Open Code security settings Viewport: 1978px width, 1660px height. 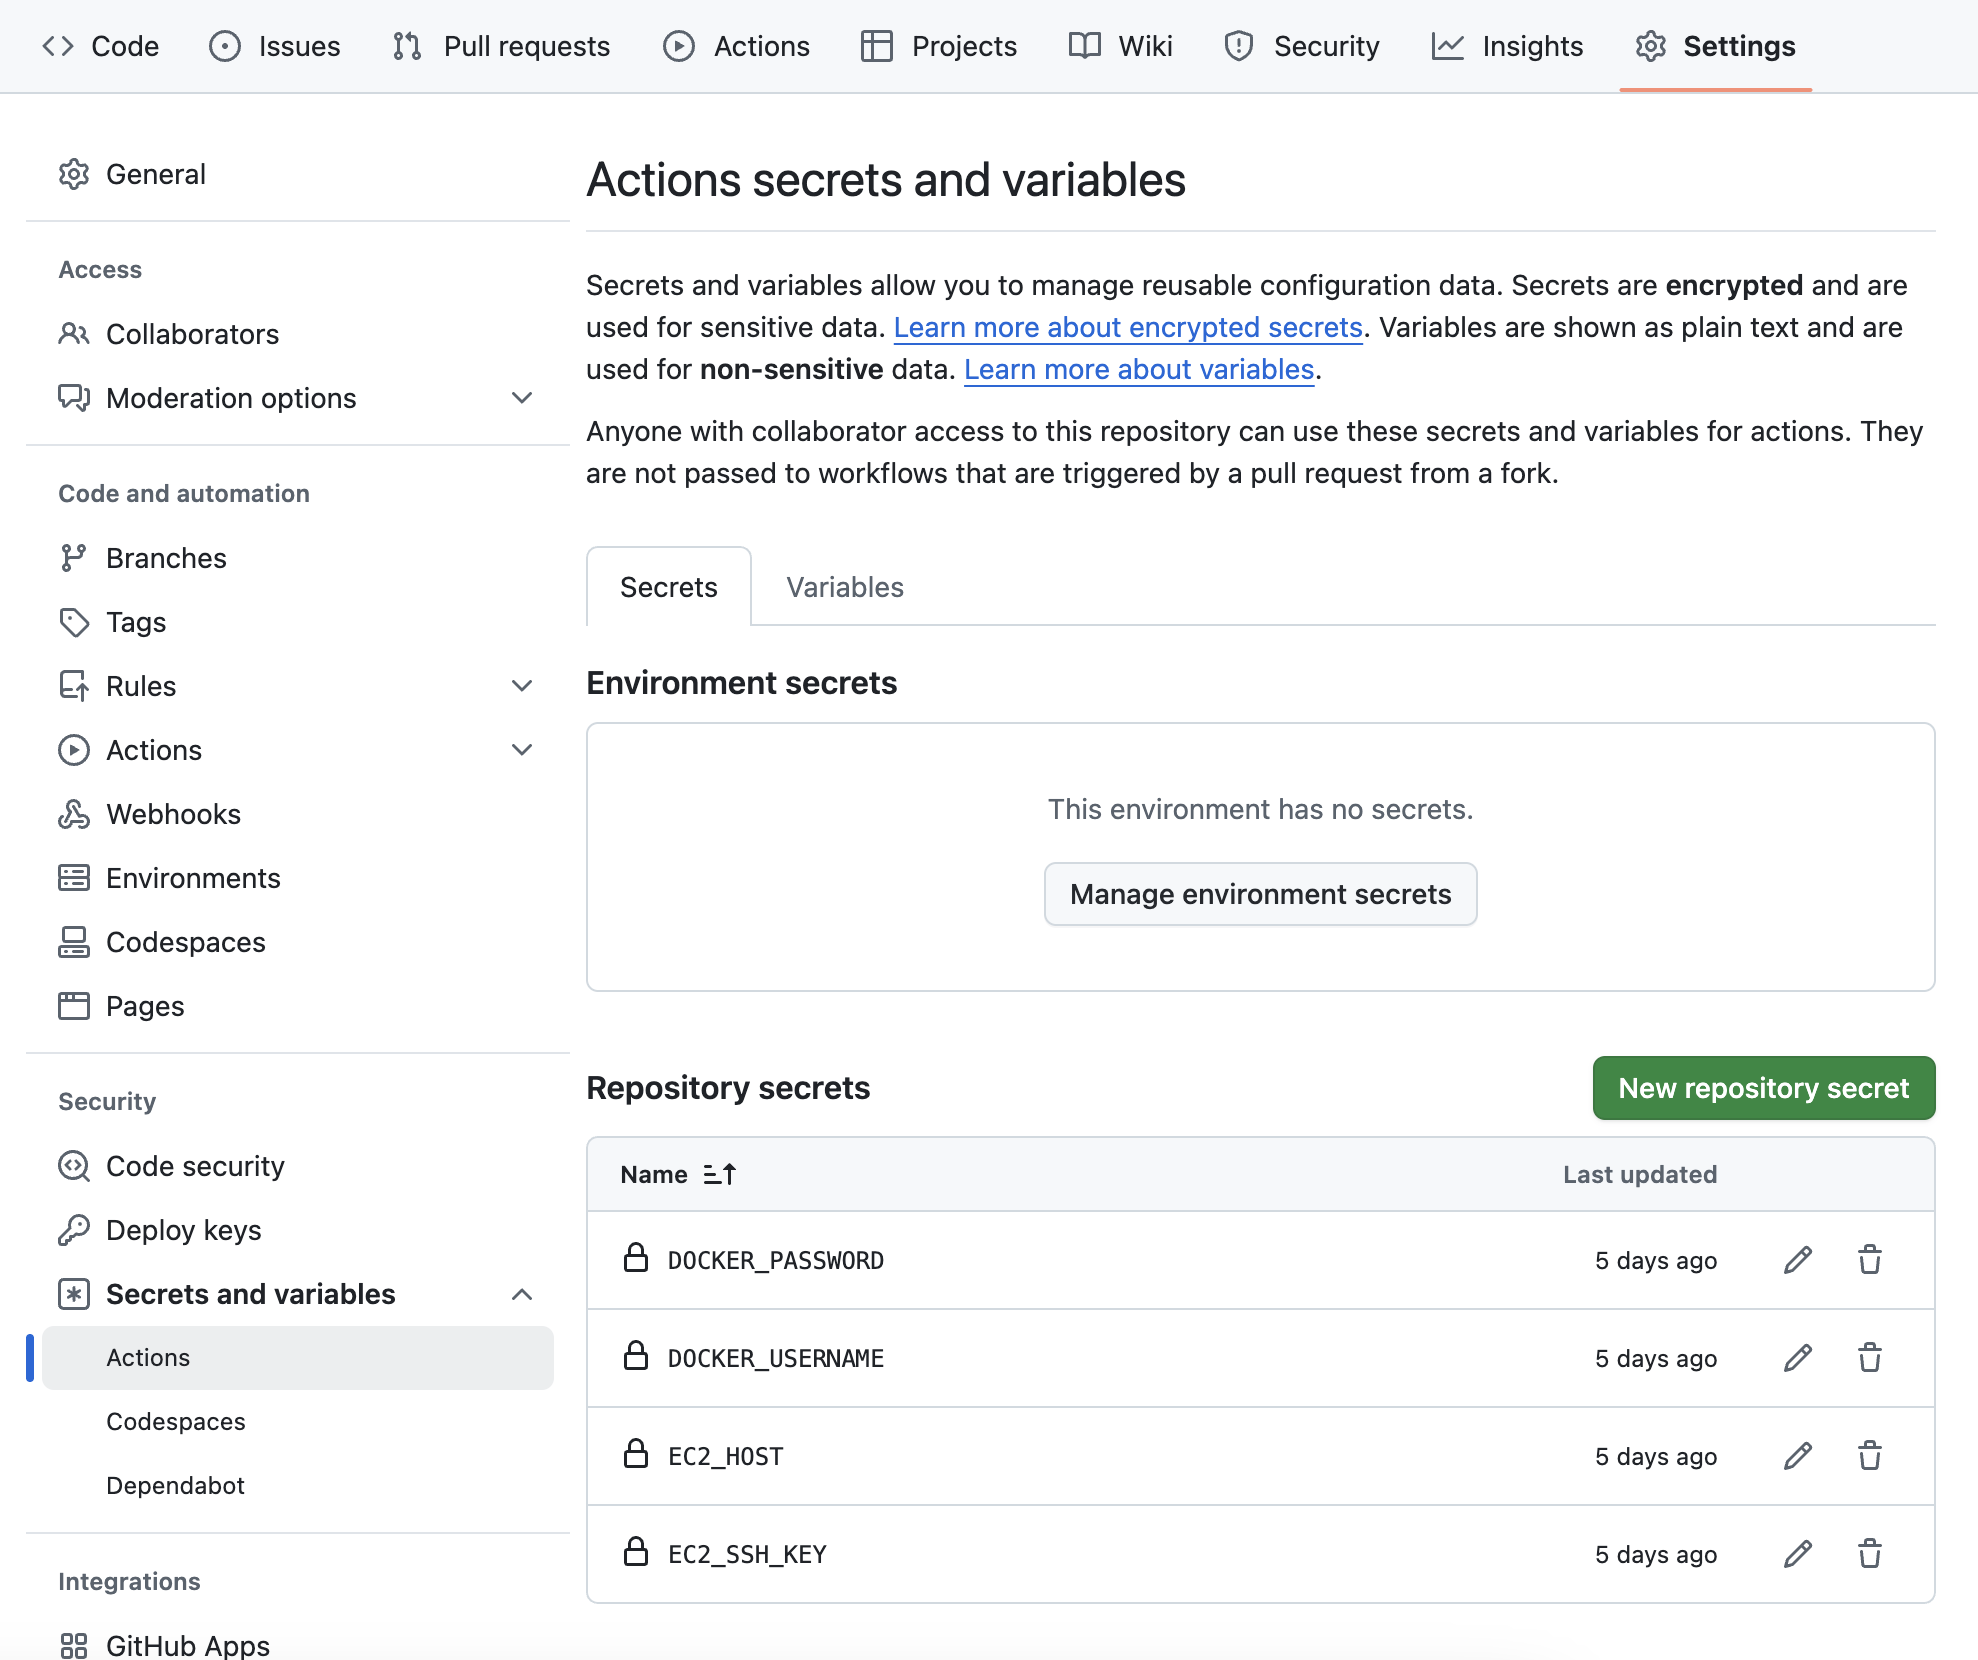pyautogui.click(x=195, y=1166)
